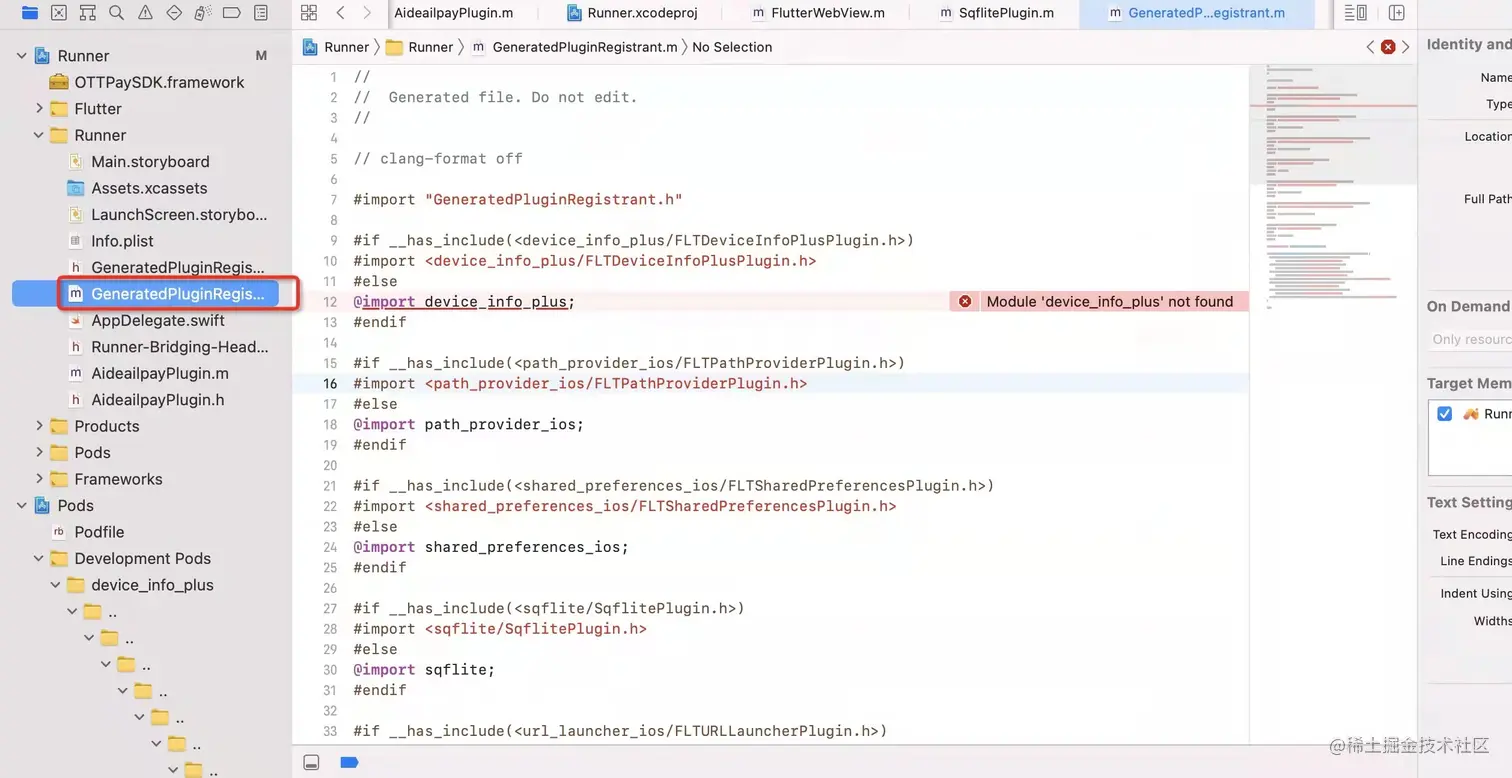
Task: Click the device_info_plus not found error message
Action: pos(1110,301)
